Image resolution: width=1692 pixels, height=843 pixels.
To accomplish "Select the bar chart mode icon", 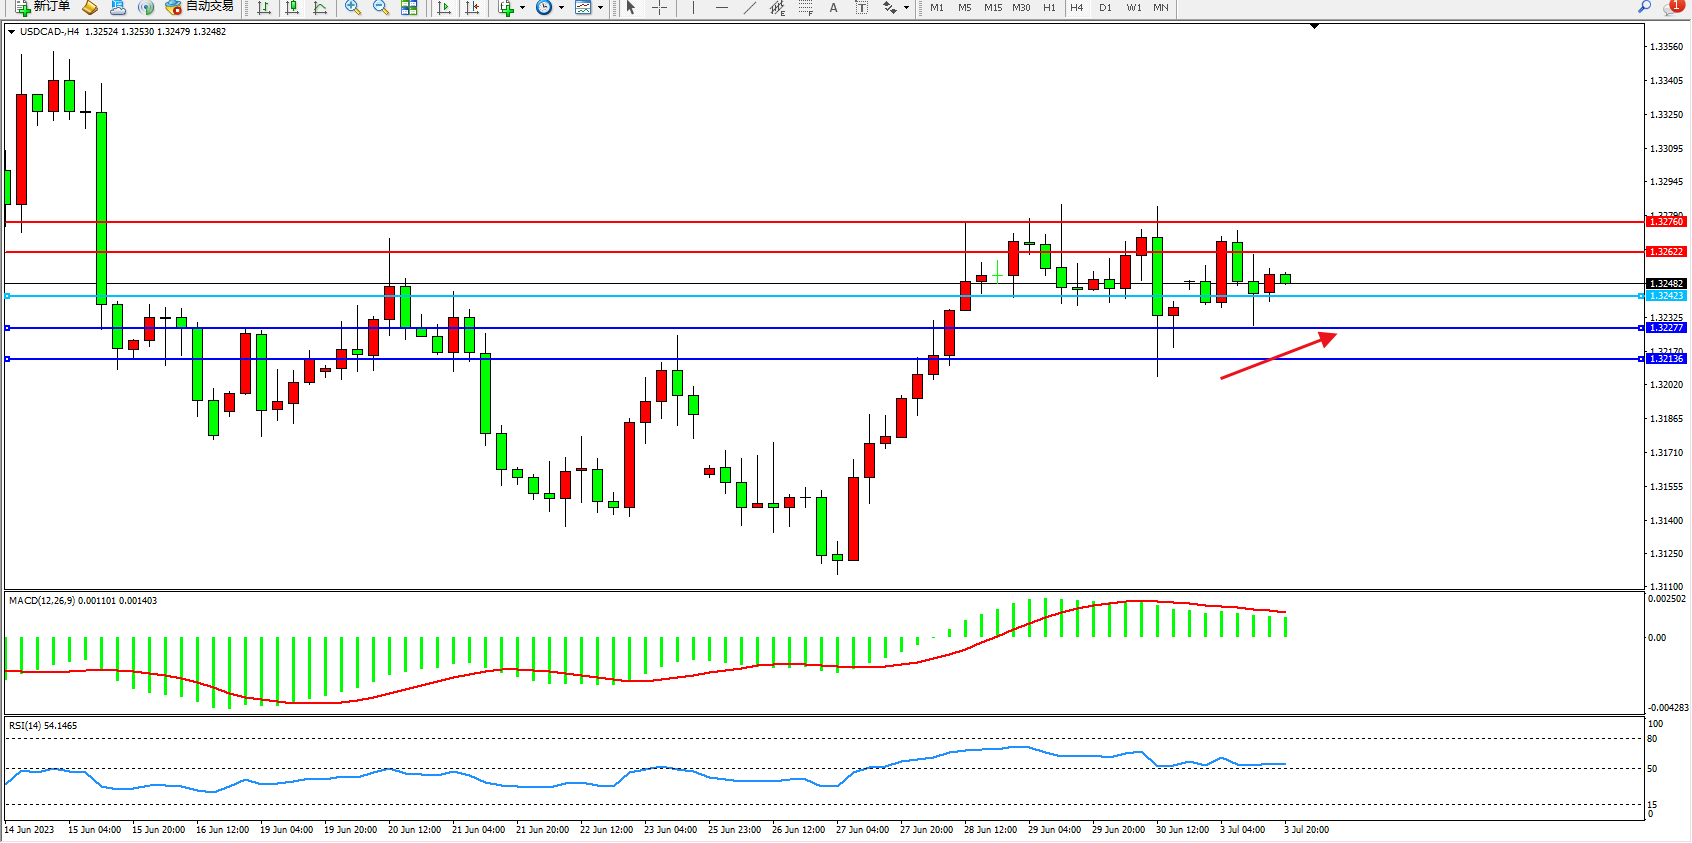I will pyautogui.click(x=264, y=8).
